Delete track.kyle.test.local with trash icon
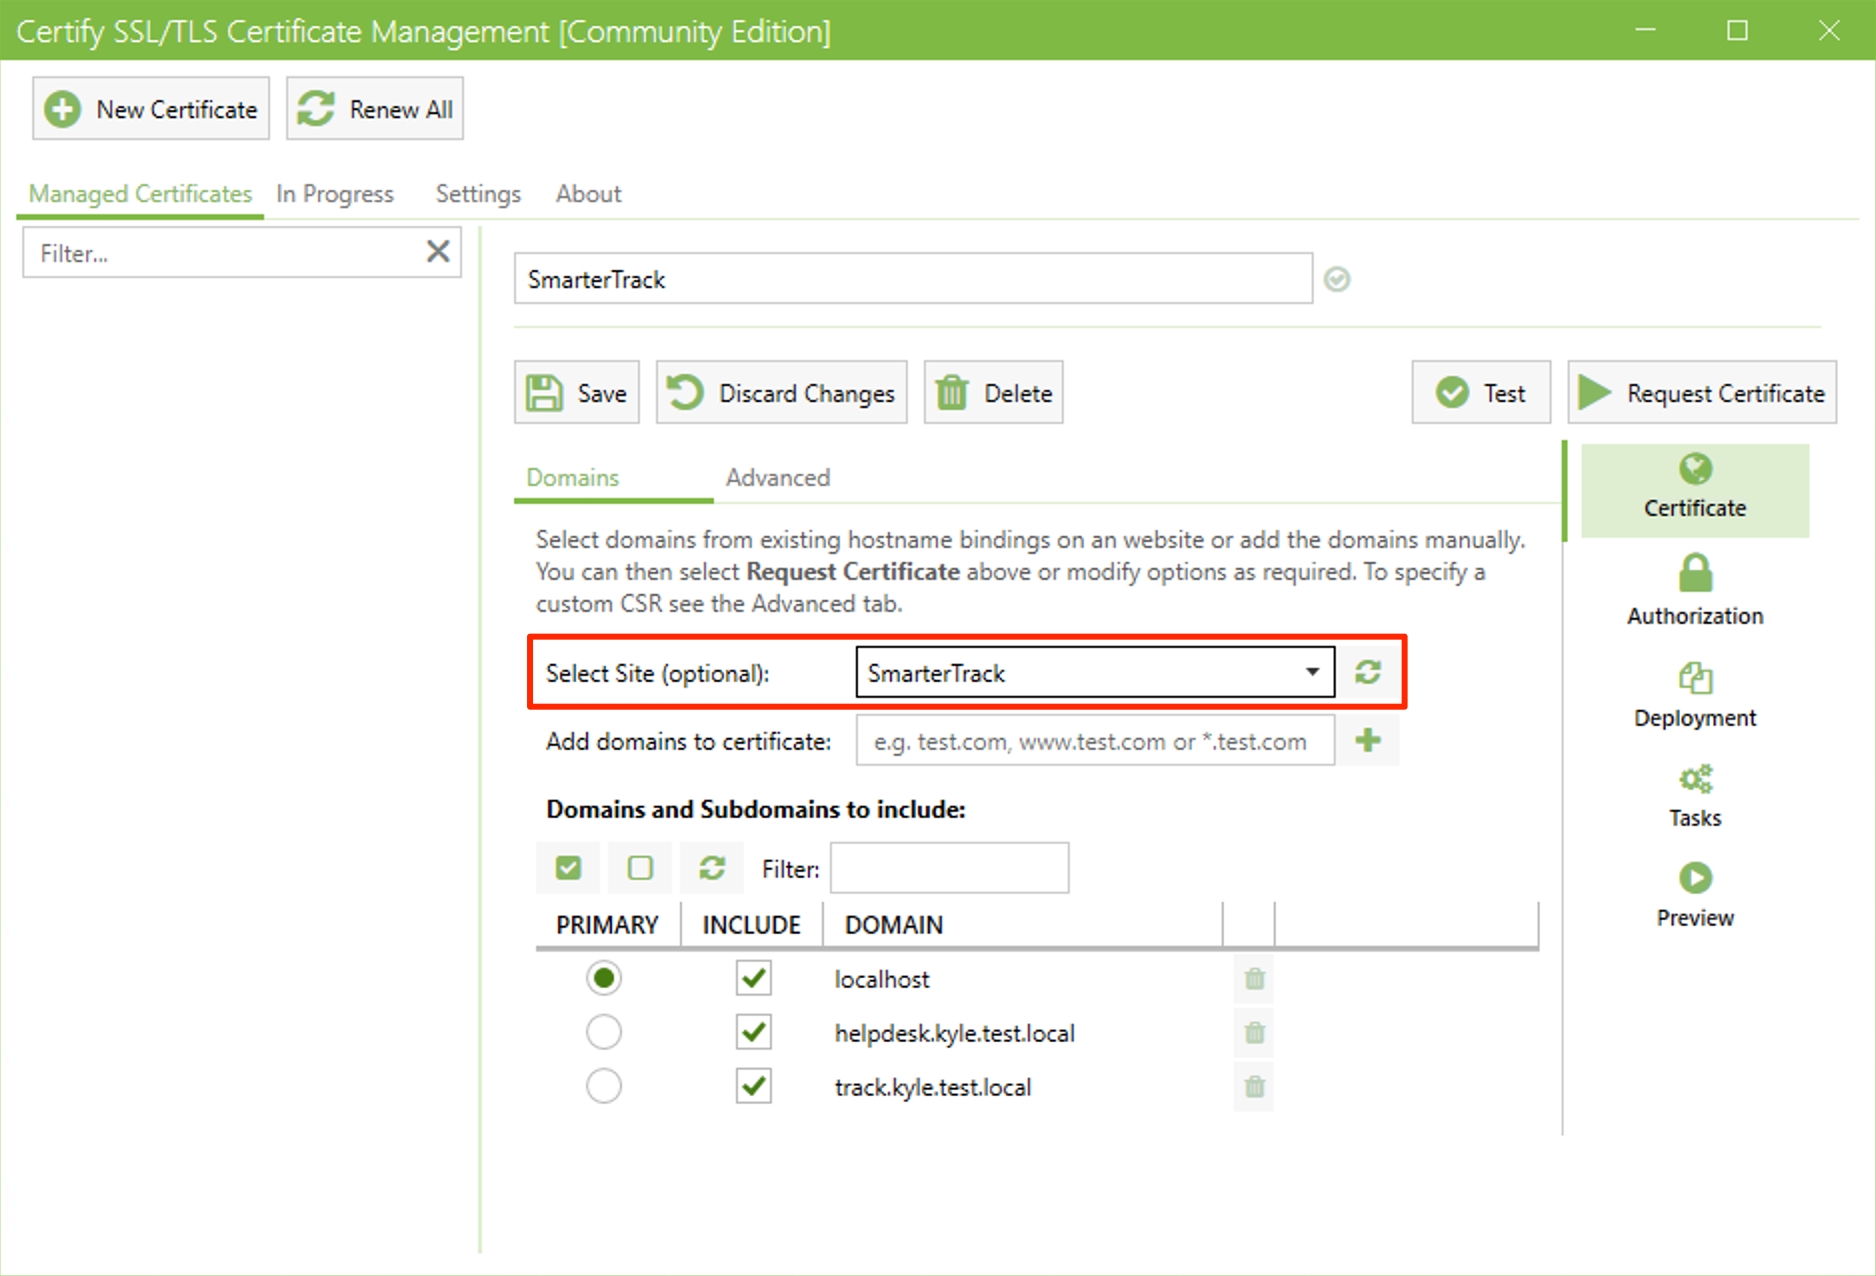Image resolution: width=1876 pixels, height=1276 pixels. pos(1254,1086)
